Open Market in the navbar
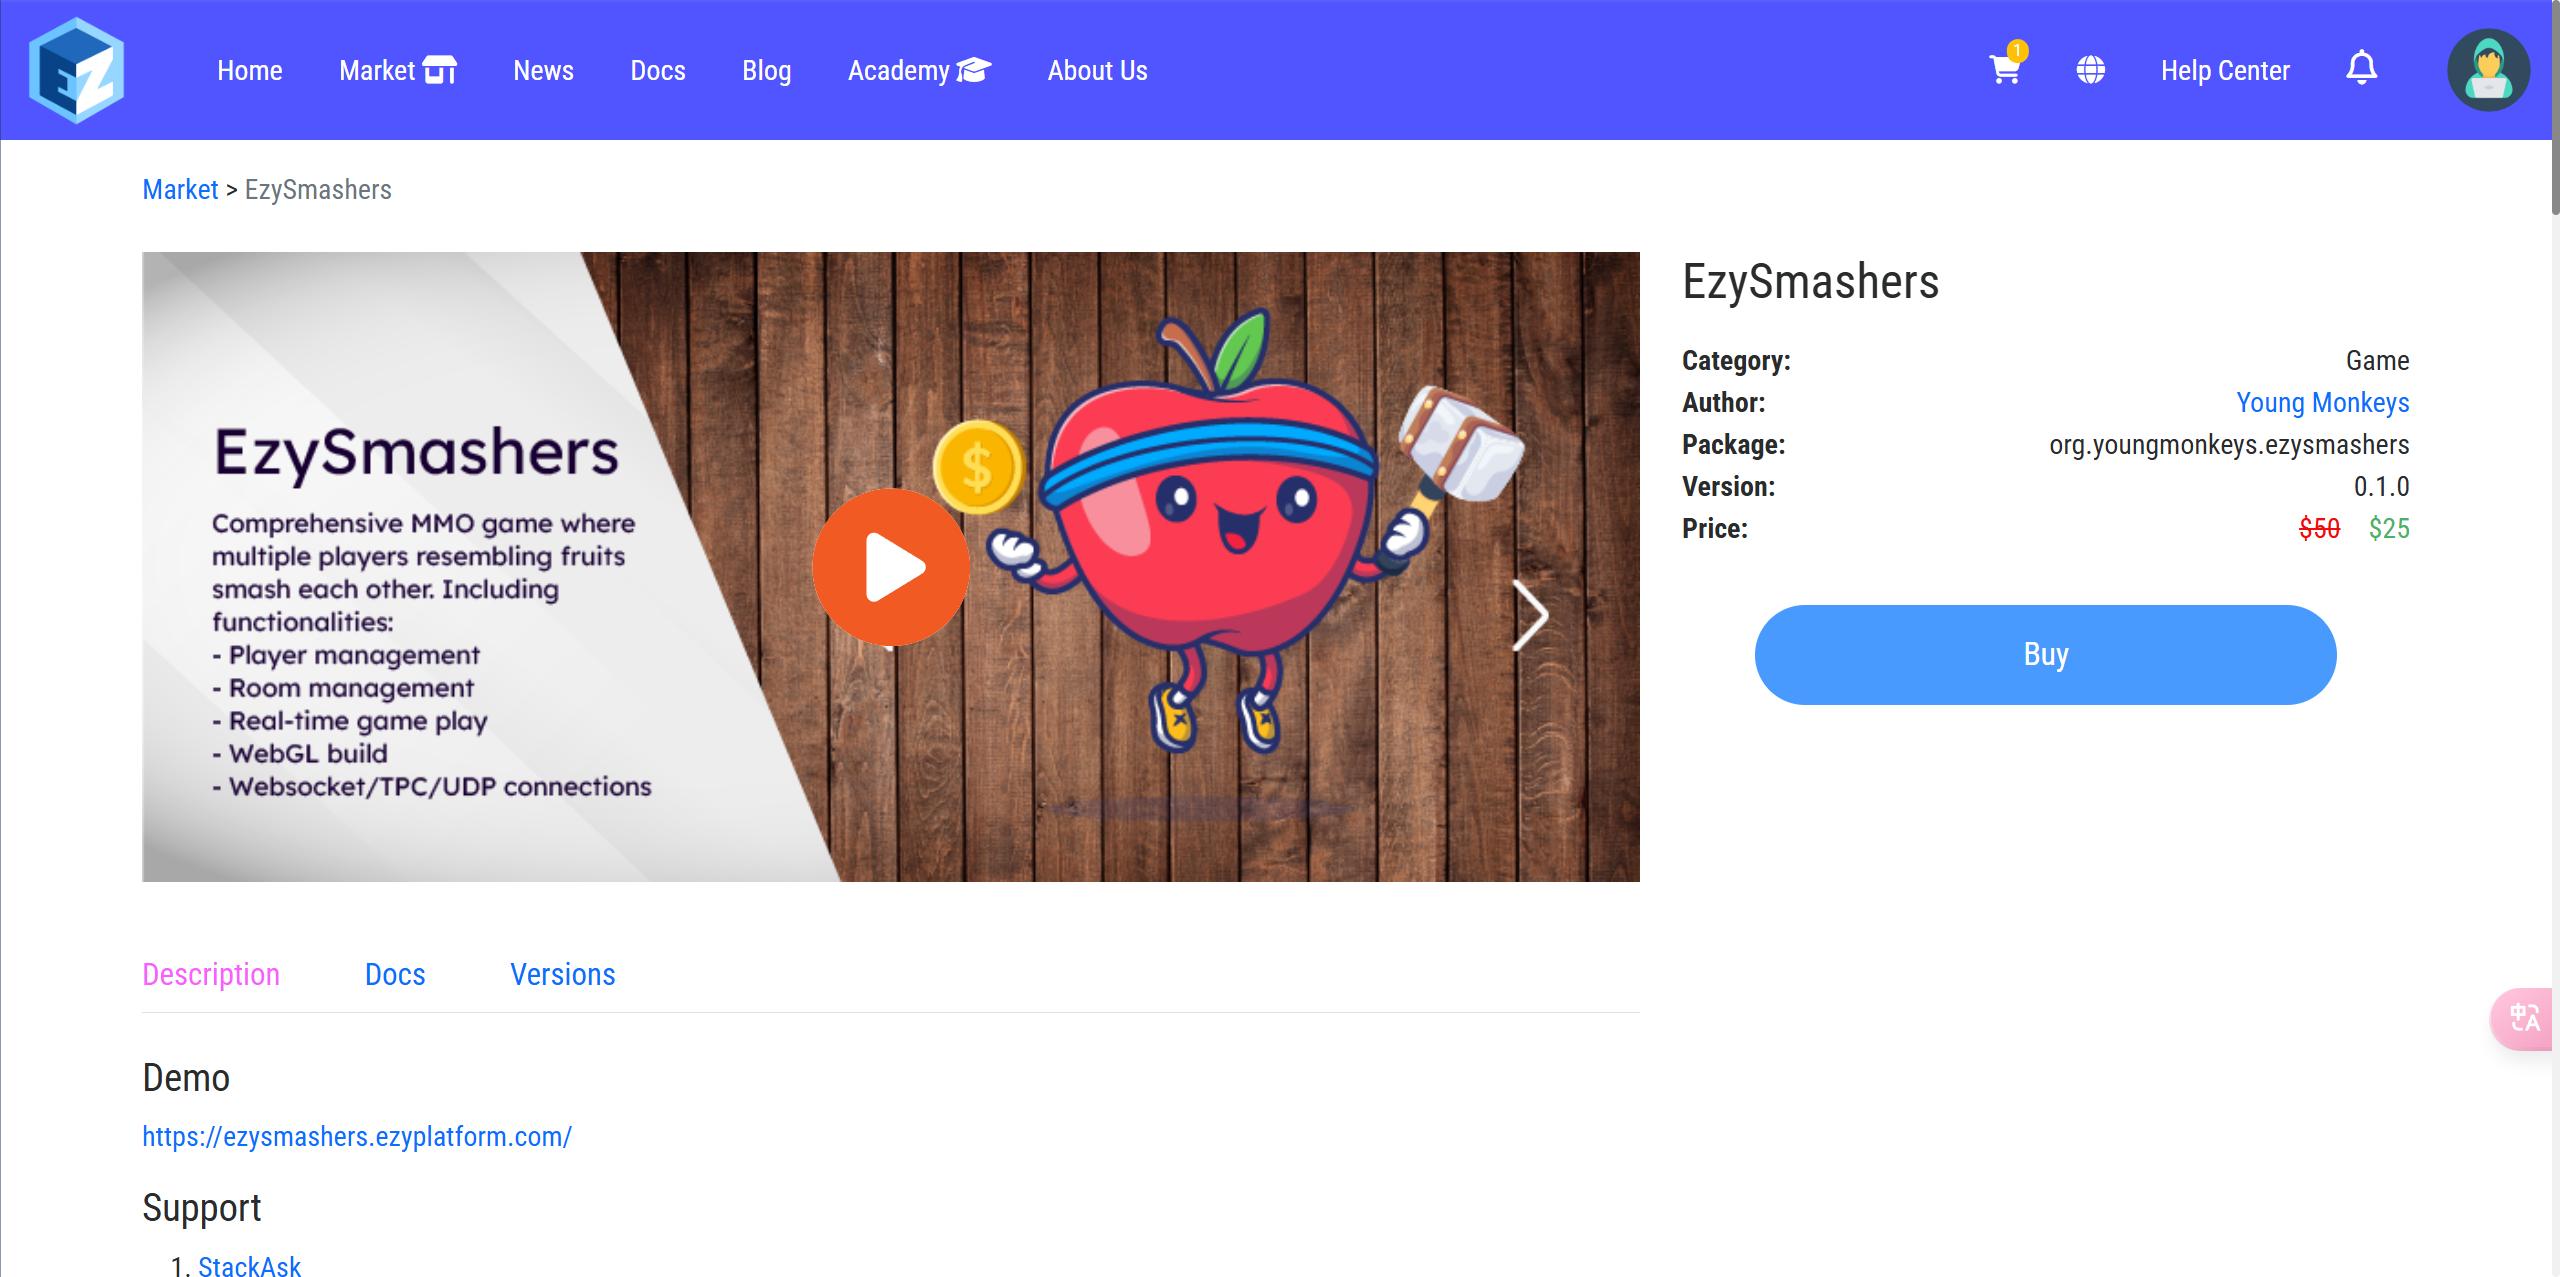Viewport: 2560px width, 1277px height. 398,71
